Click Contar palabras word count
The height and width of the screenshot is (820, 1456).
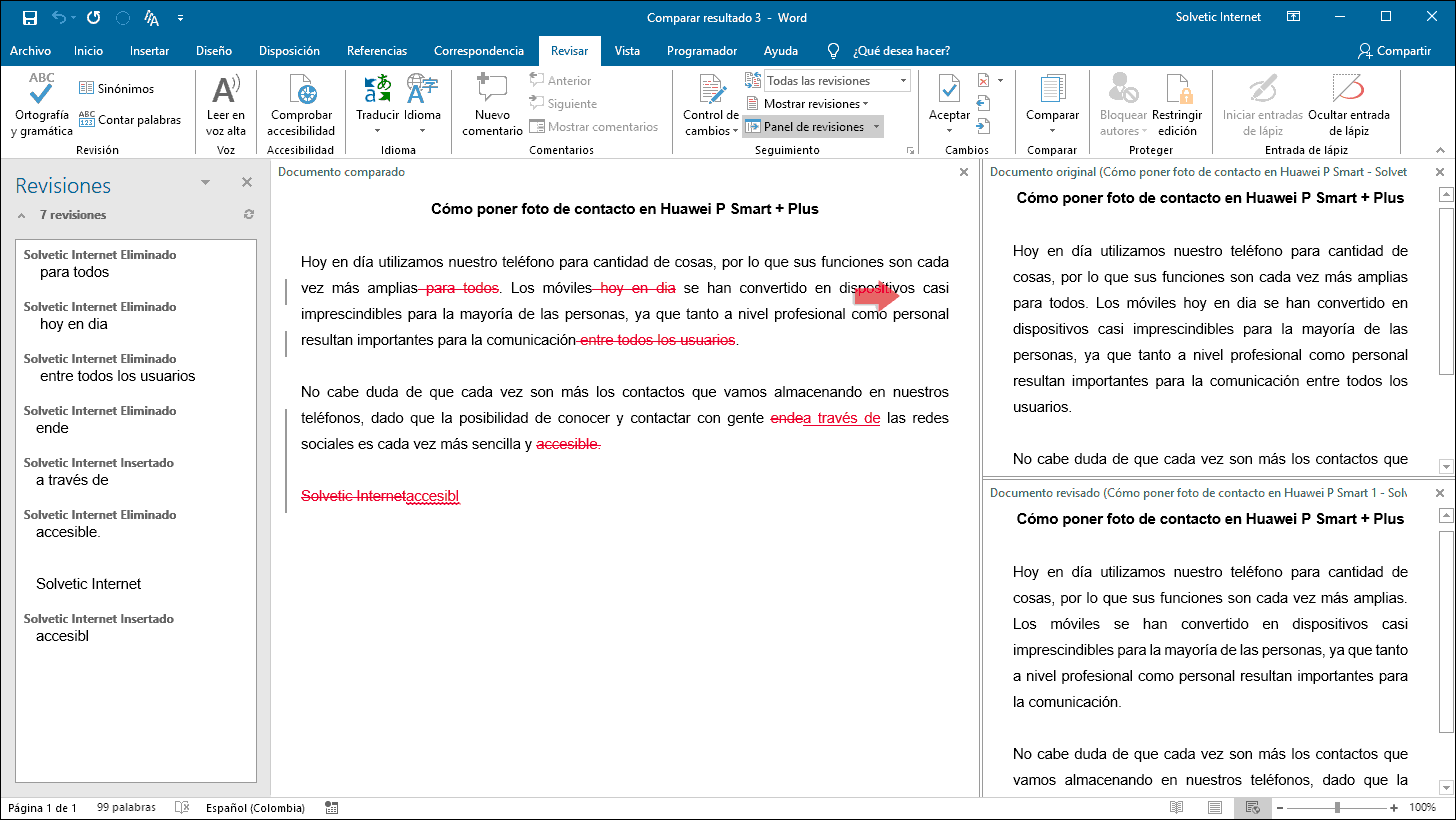coord(130,120)
